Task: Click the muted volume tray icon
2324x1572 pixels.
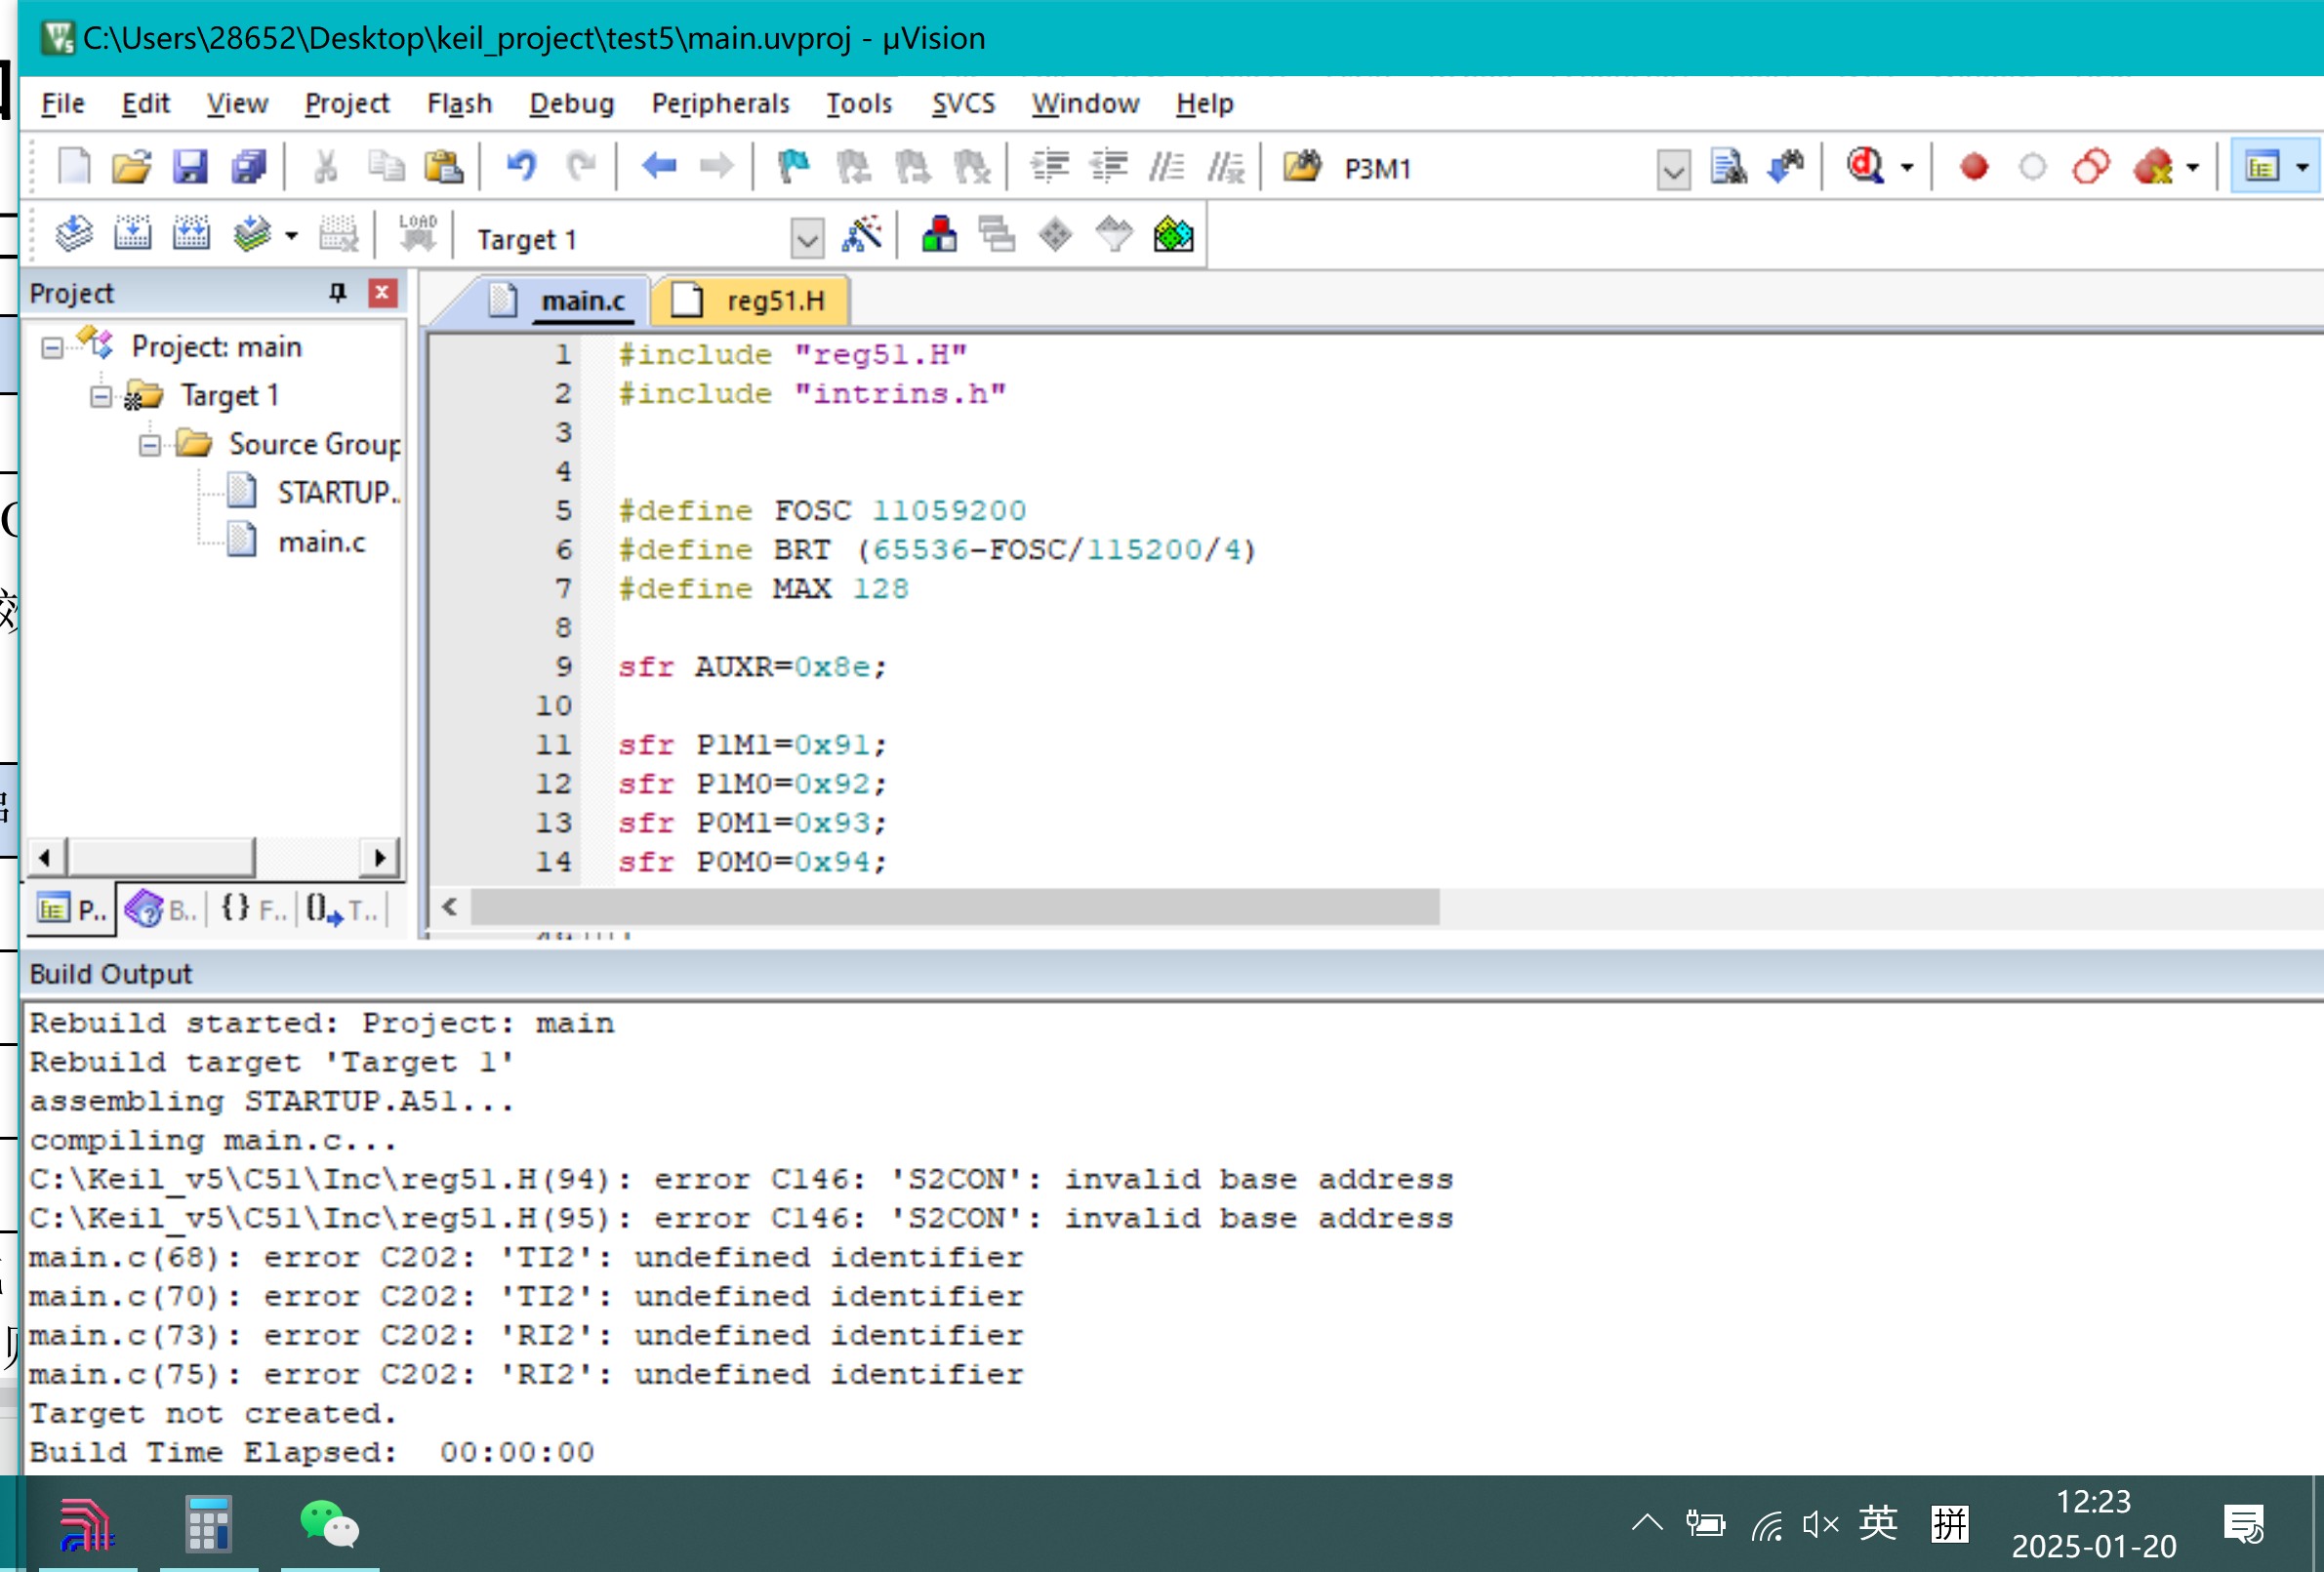Action: click(1820, 1525)
